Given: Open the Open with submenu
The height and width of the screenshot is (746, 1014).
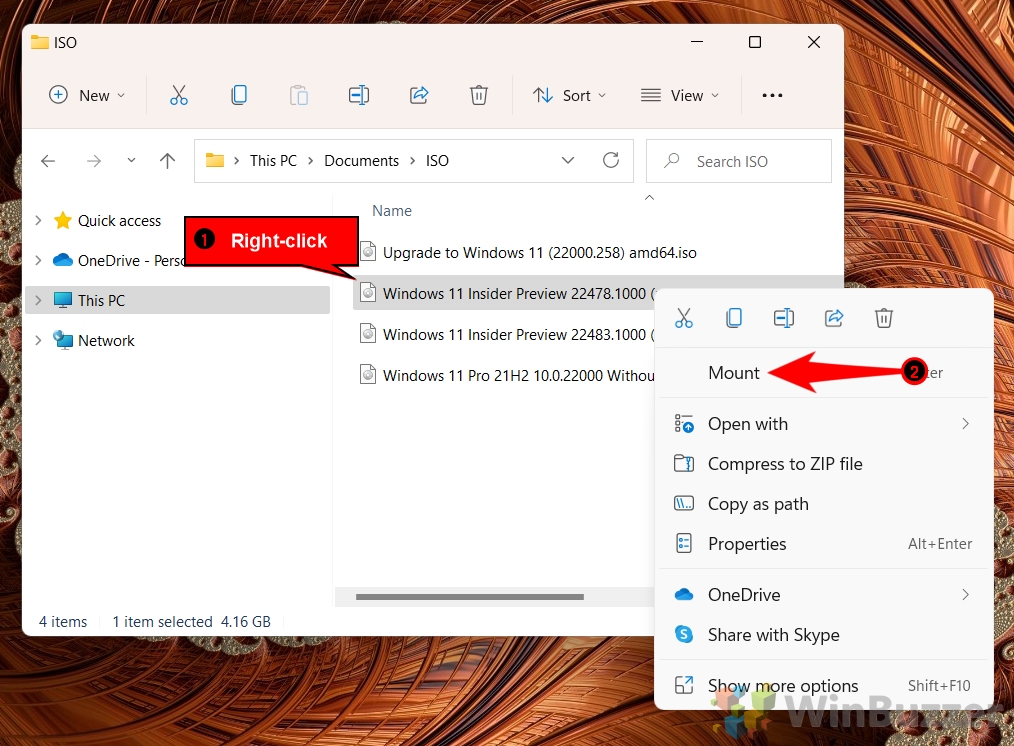Looking at the screenshot, I should click(748, 424).
